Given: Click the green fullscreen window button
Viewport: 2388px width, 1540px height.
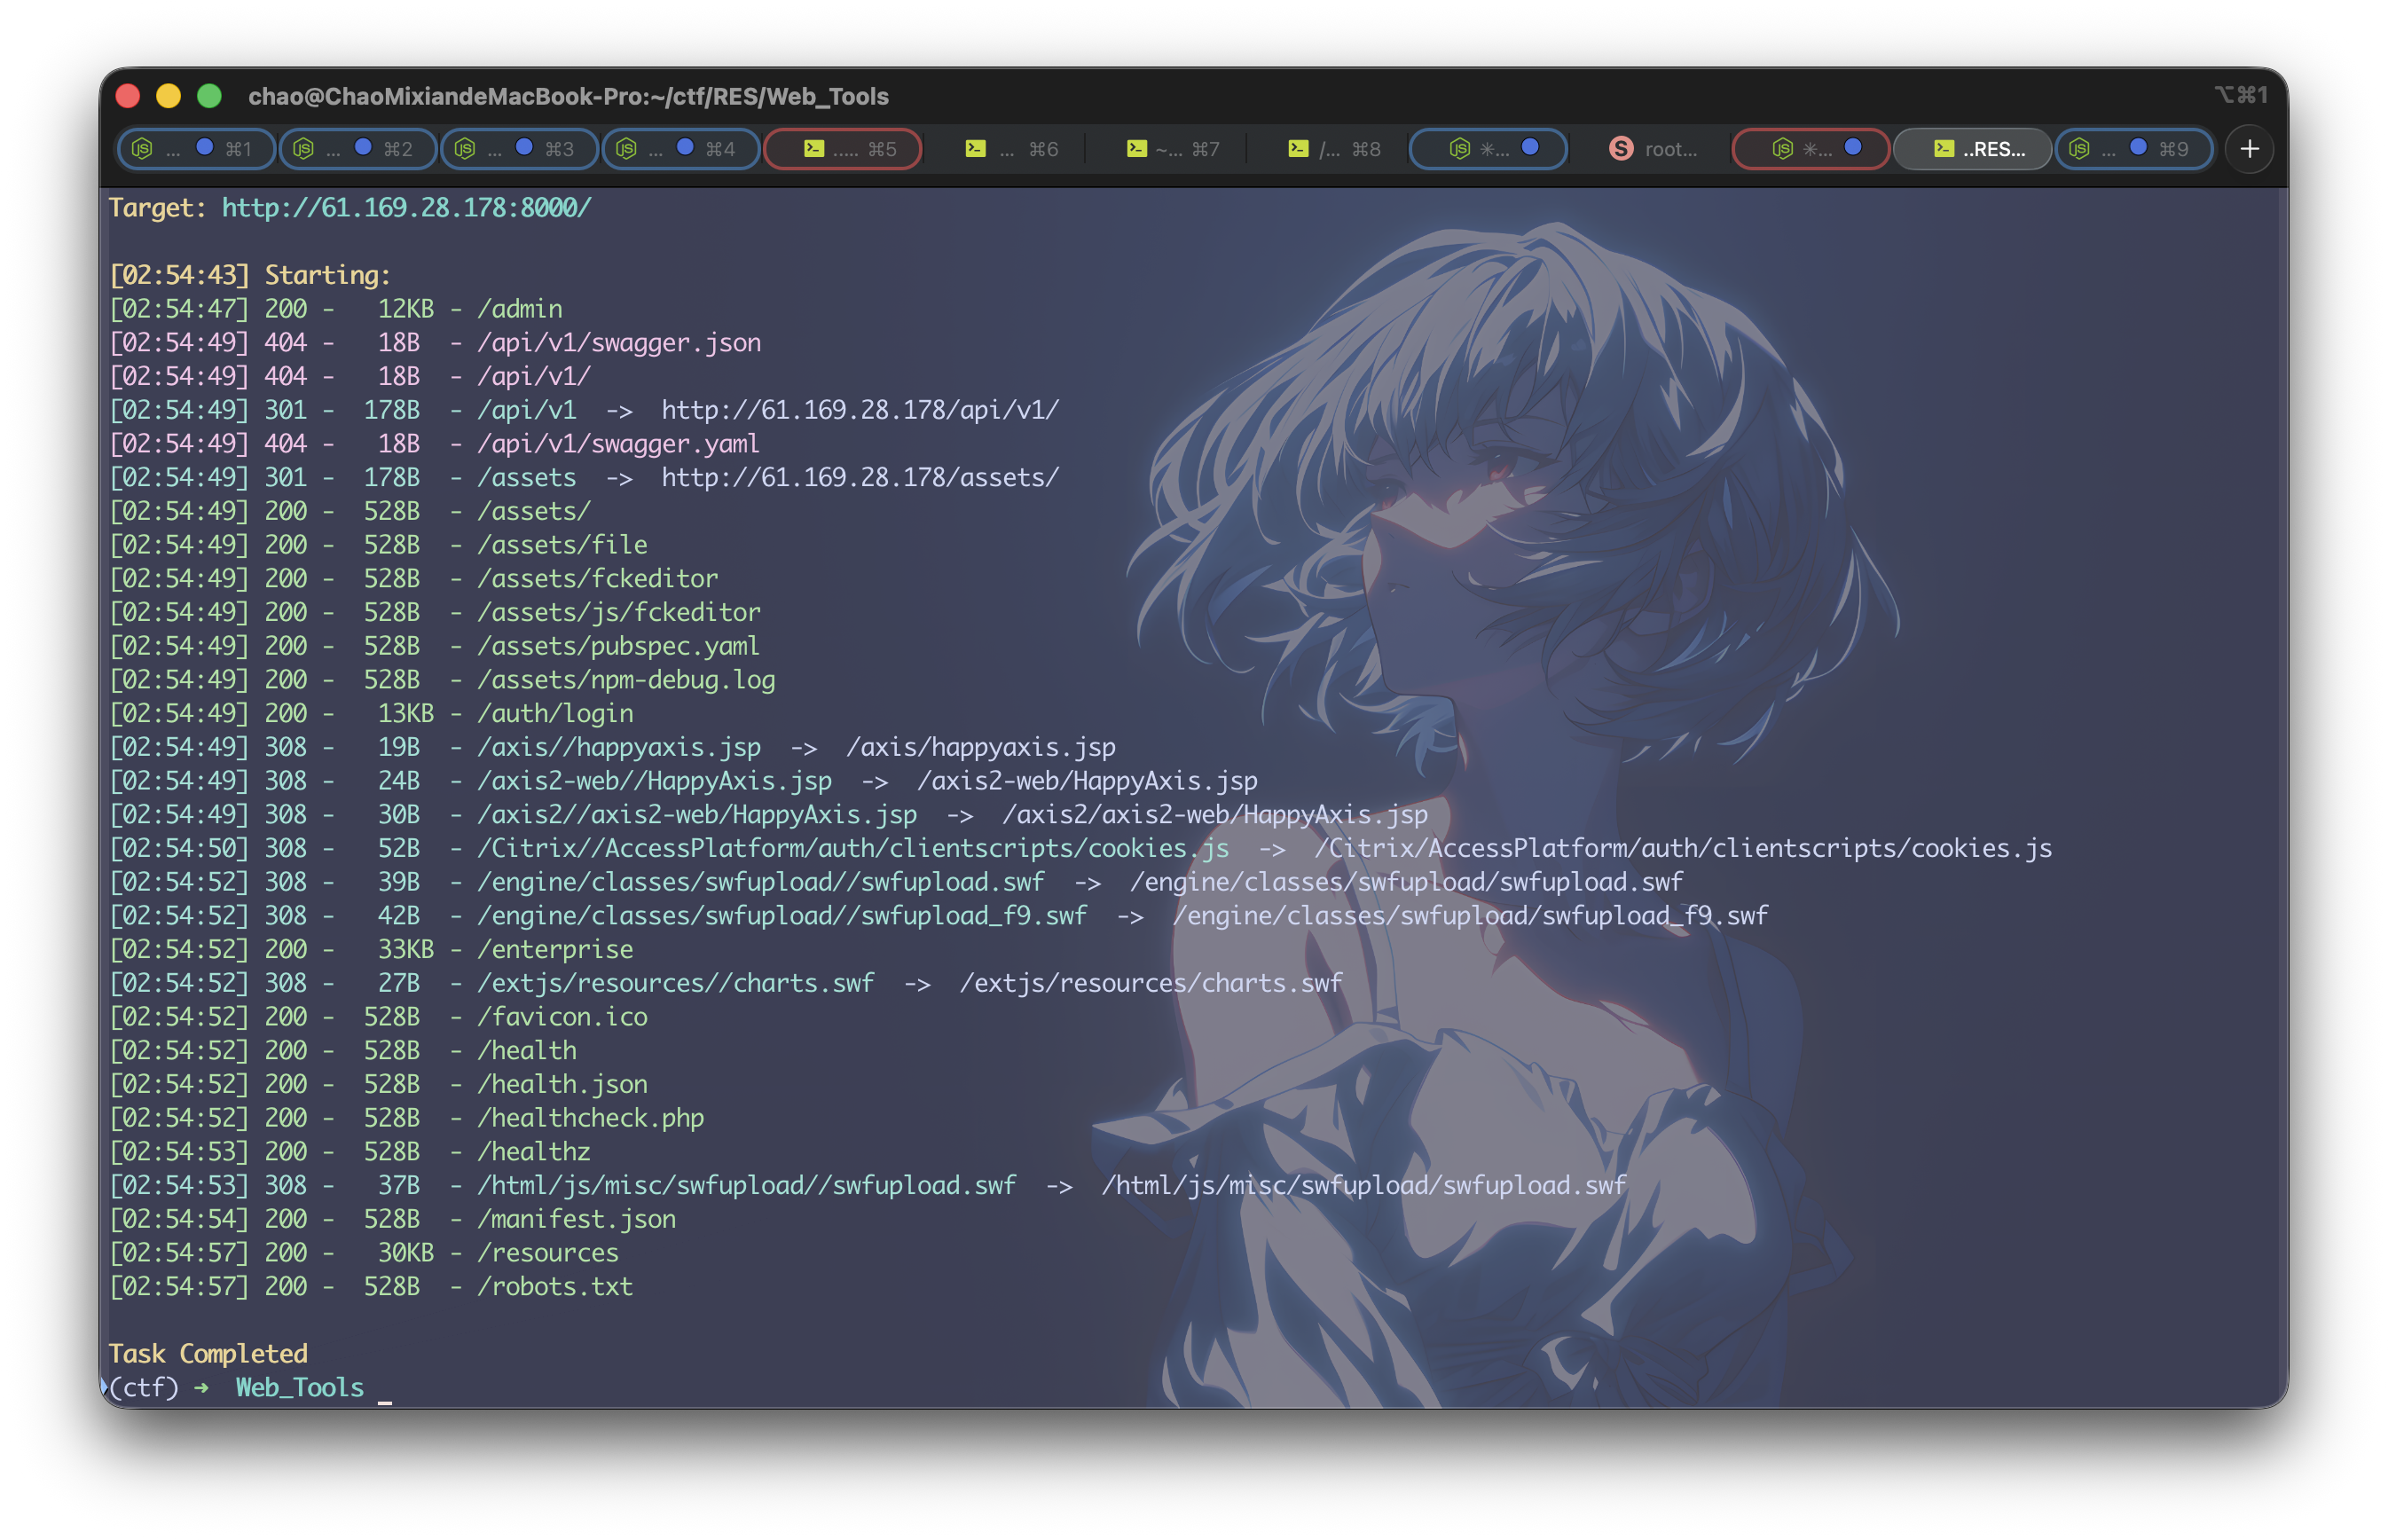Looking at the screenshot, I should click(209, 96).
